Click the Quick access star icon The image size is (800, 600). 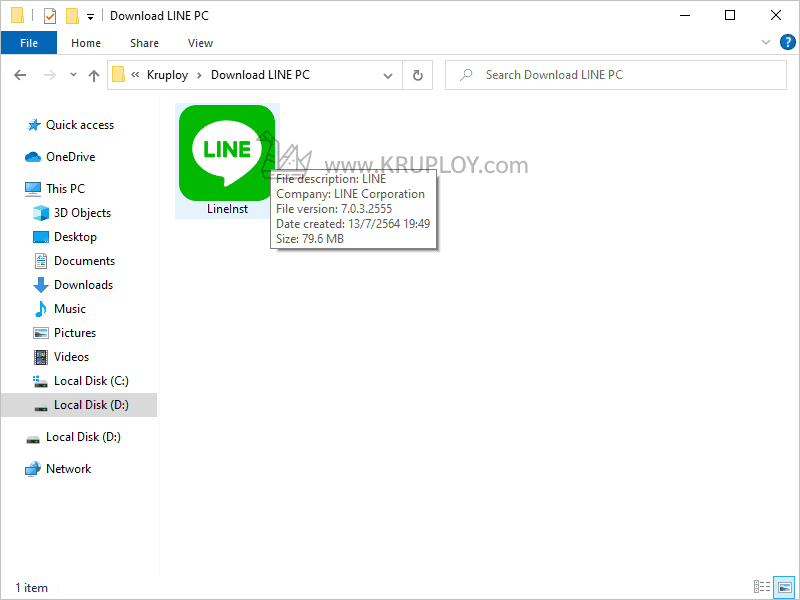34,125
